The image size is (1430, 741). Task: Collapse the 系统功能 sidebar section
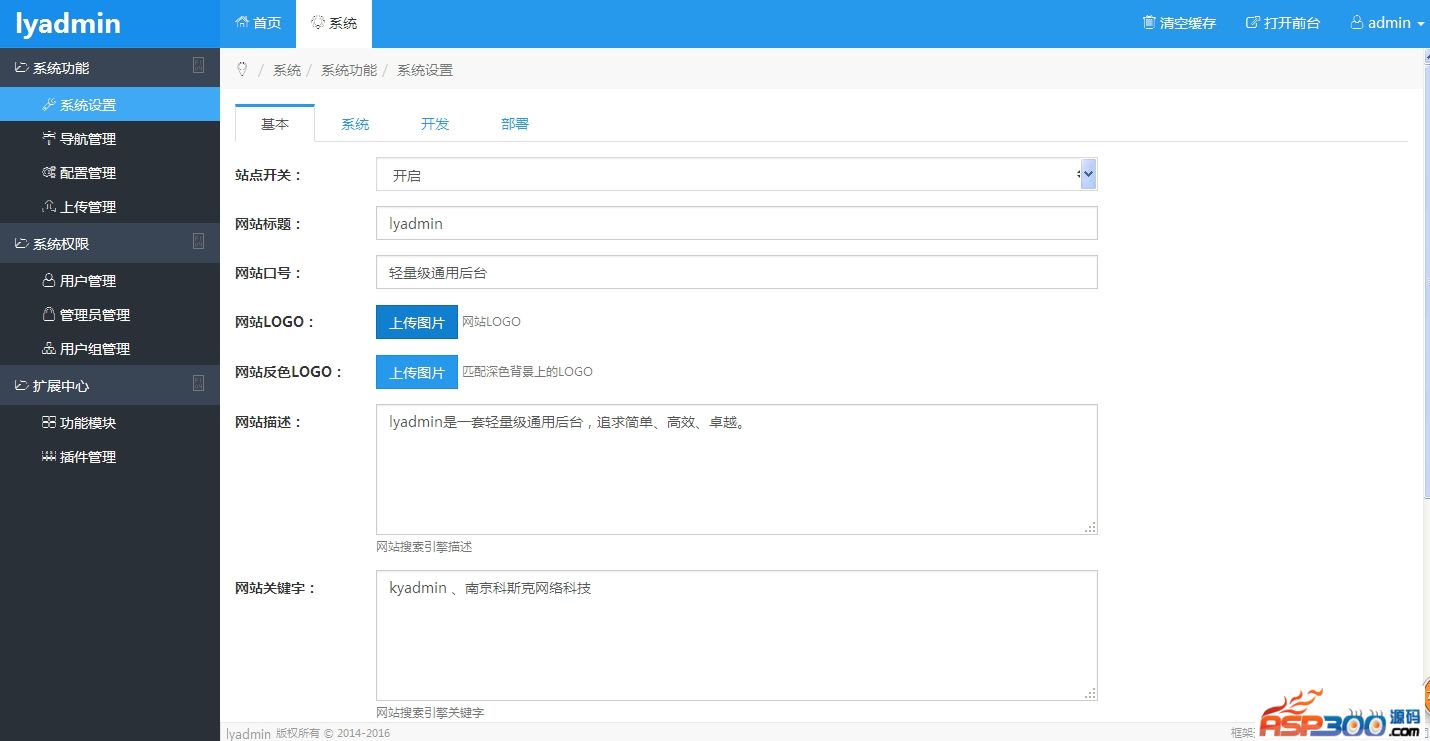(198, 66)
